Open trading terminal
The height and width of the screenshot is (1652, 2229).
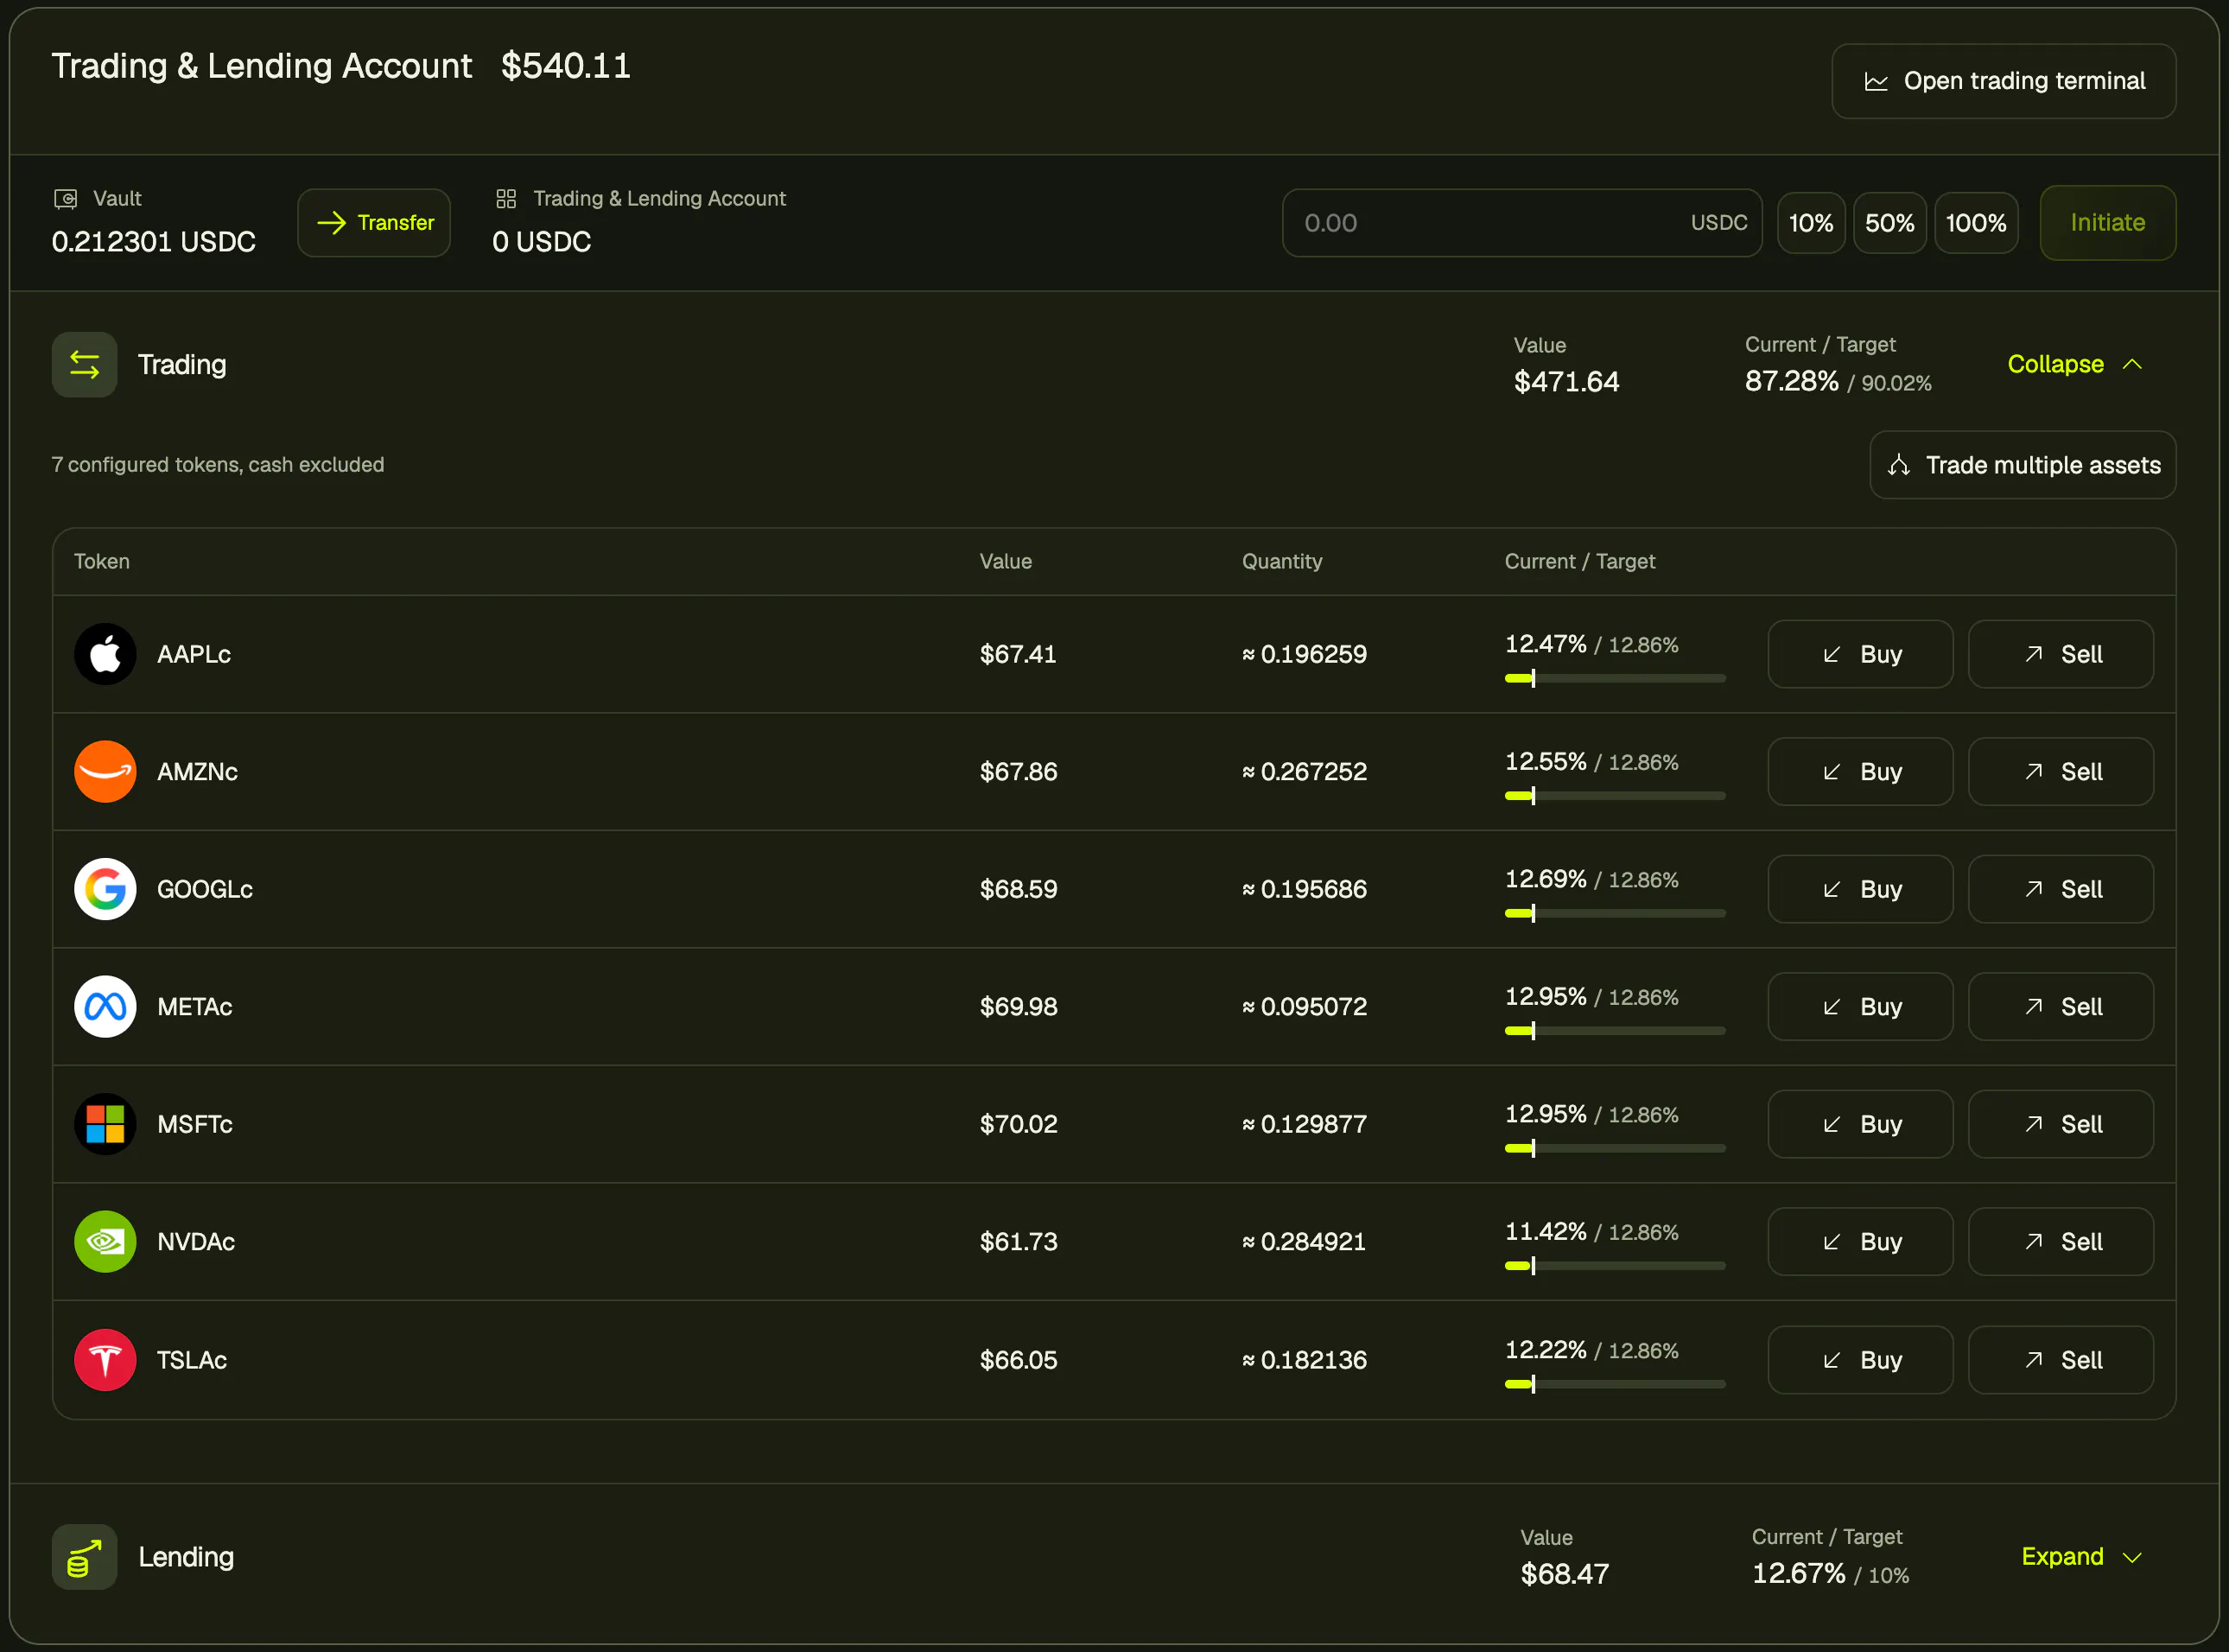[x=2004, y=81]
